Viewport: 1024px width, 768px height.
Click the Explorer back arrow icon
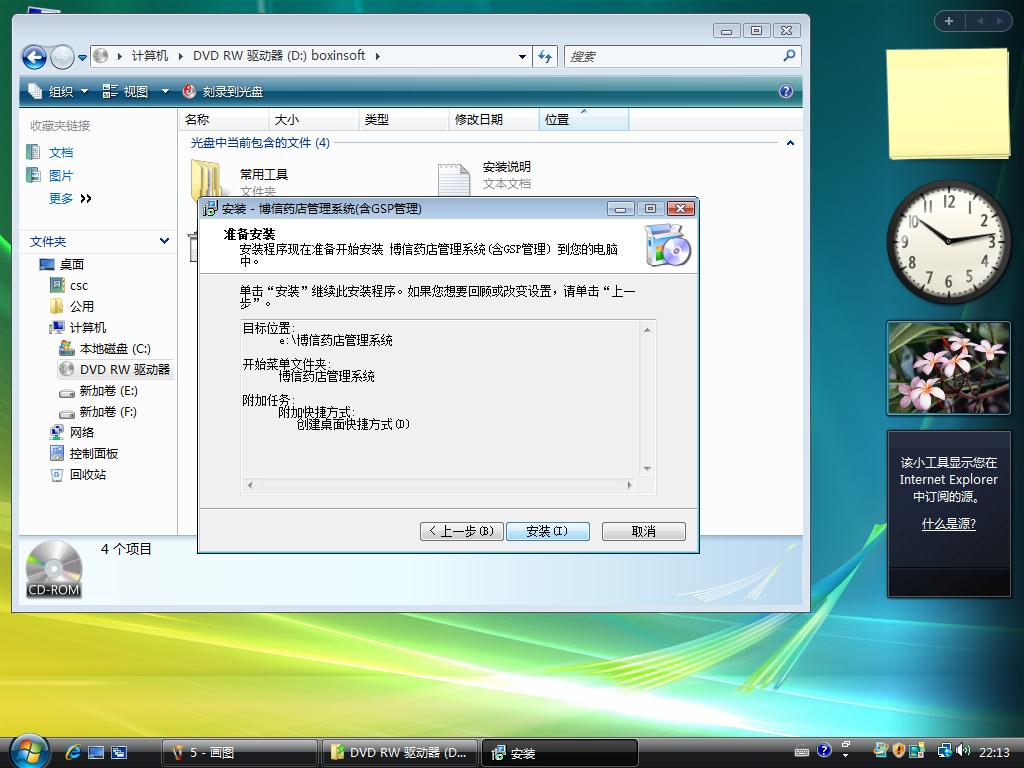click(x=34, y=57)
